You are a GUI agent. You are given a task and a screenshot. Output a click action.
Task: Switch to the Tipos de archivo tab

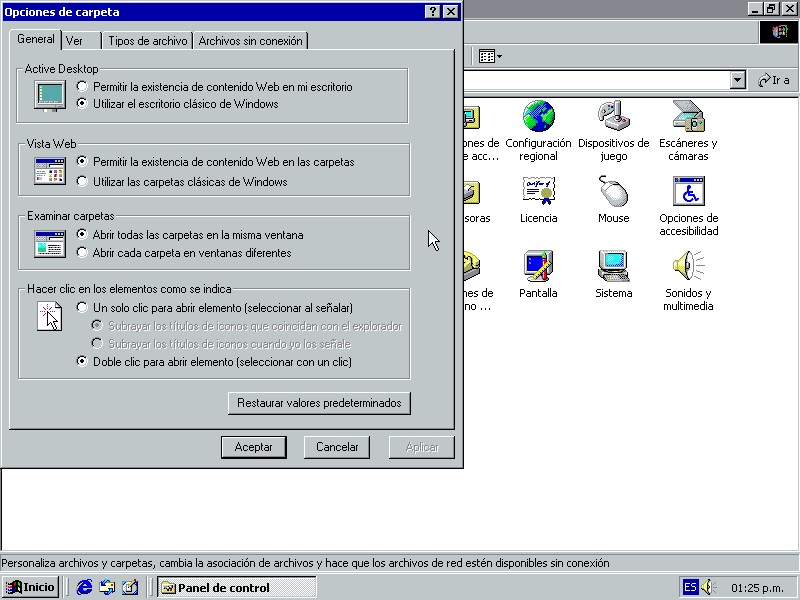click(147, 41)
